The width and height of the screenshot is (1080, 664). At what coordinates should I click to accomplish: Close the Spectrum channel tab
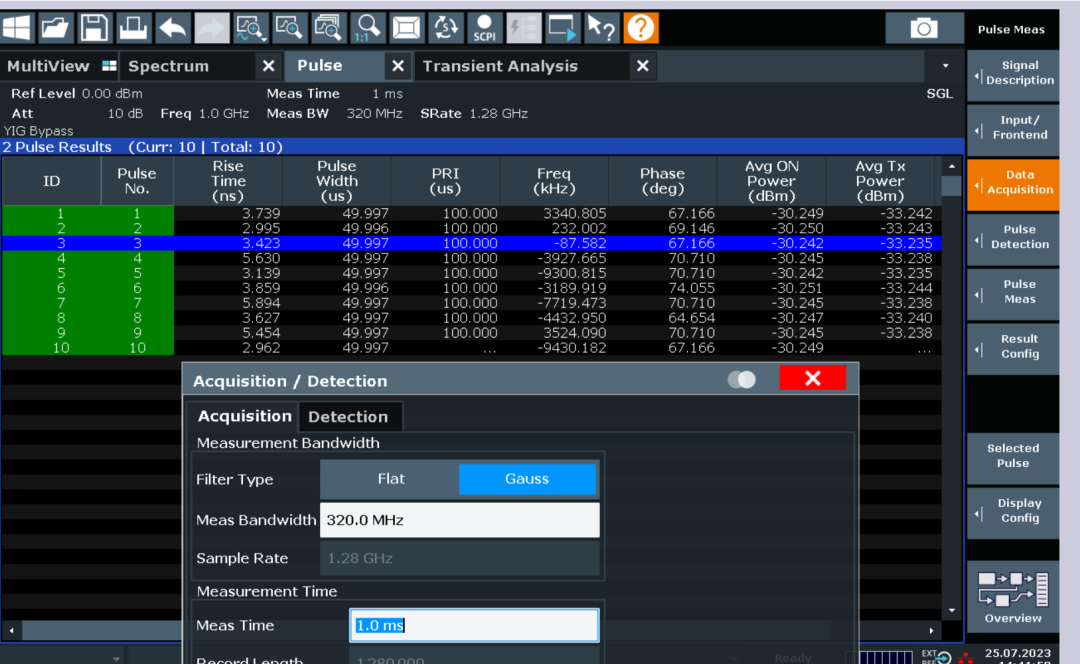coord(269,66)
